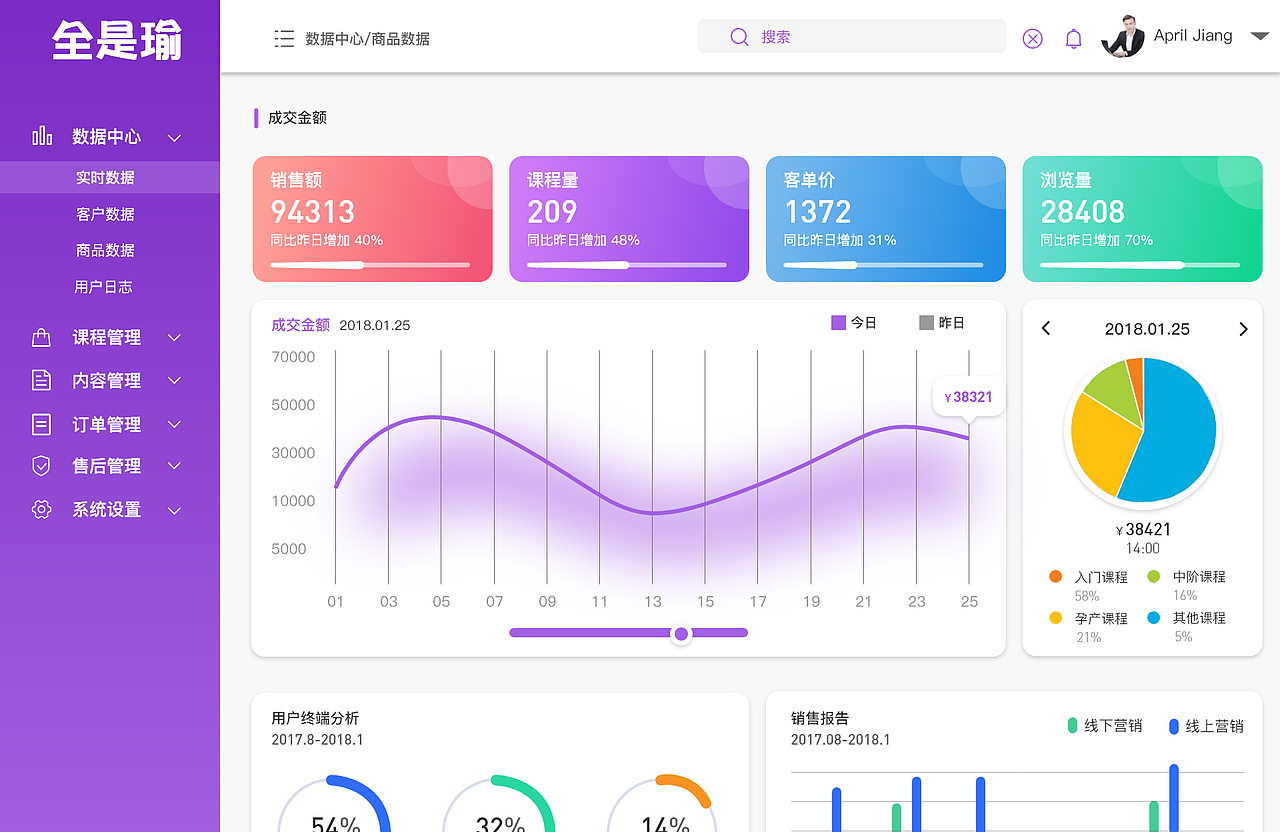1280x832 pixels.
Task: Toggle 线下营销 green legend marker
Action: click(1073, 726)
